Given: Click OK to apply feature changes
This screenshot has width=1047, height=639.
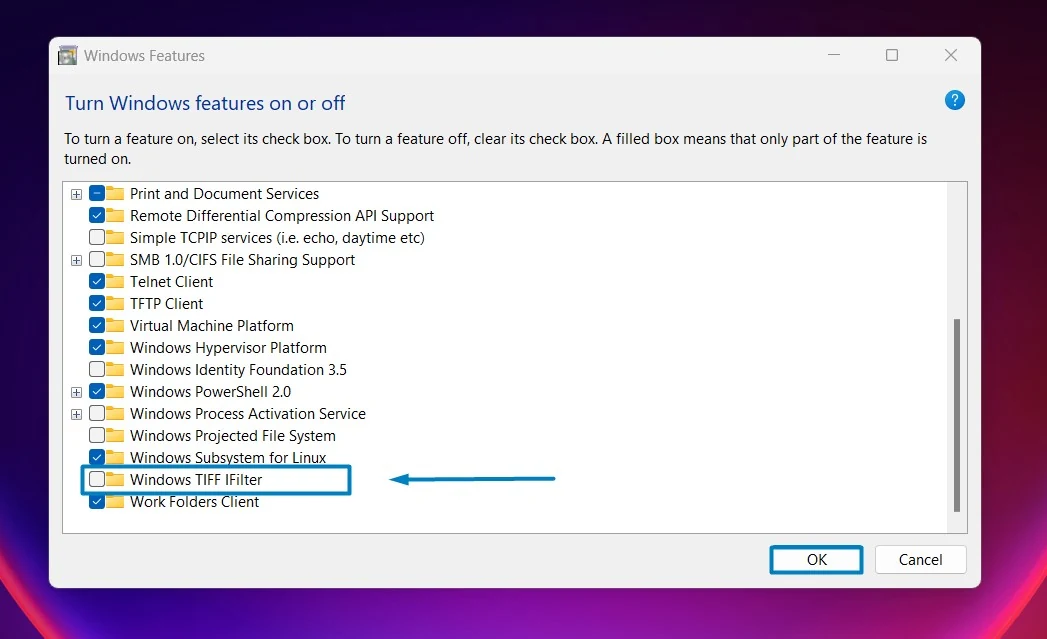Looking at the screenshot, I should 816,560.
